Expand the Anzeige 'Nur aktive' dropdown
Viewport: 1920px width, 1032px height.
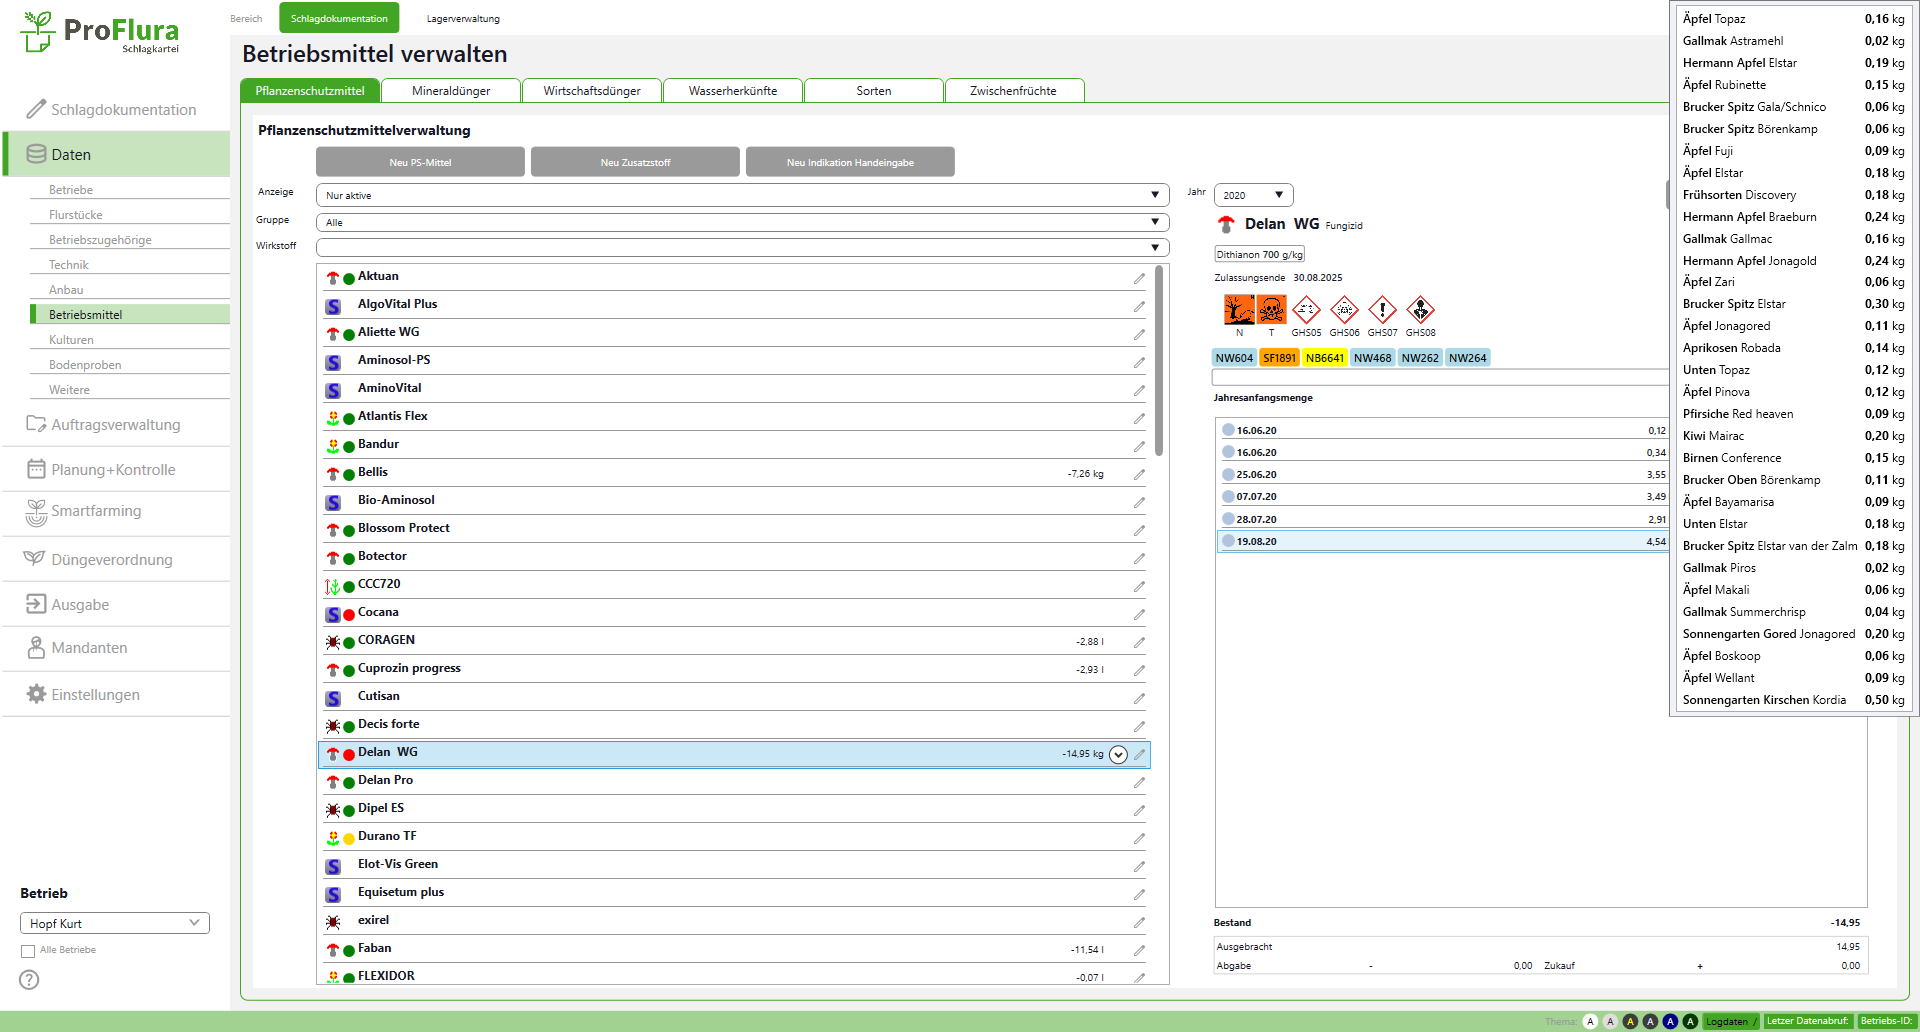[742, 195]
